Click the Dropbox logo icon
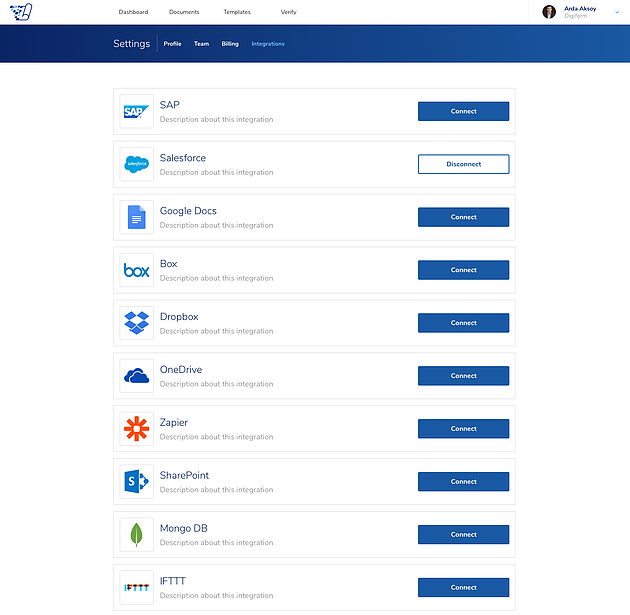The height and width of the screenshot is (615, 630). click(137, 323)
